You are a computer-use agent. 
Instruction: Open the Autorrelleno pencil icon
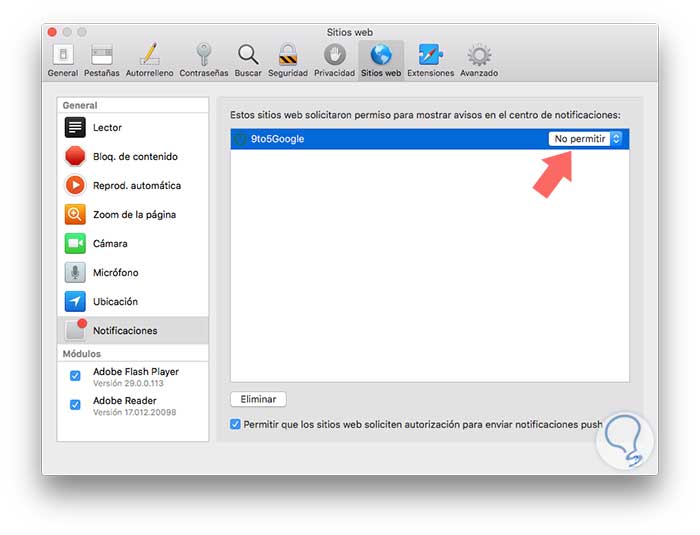coord(150,54)
